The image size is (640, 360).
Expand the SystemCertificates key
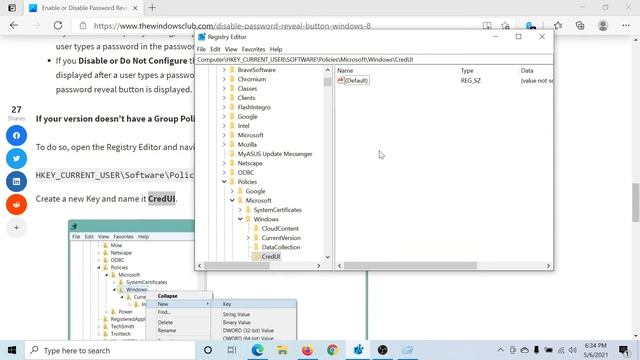tap(240, 210)
